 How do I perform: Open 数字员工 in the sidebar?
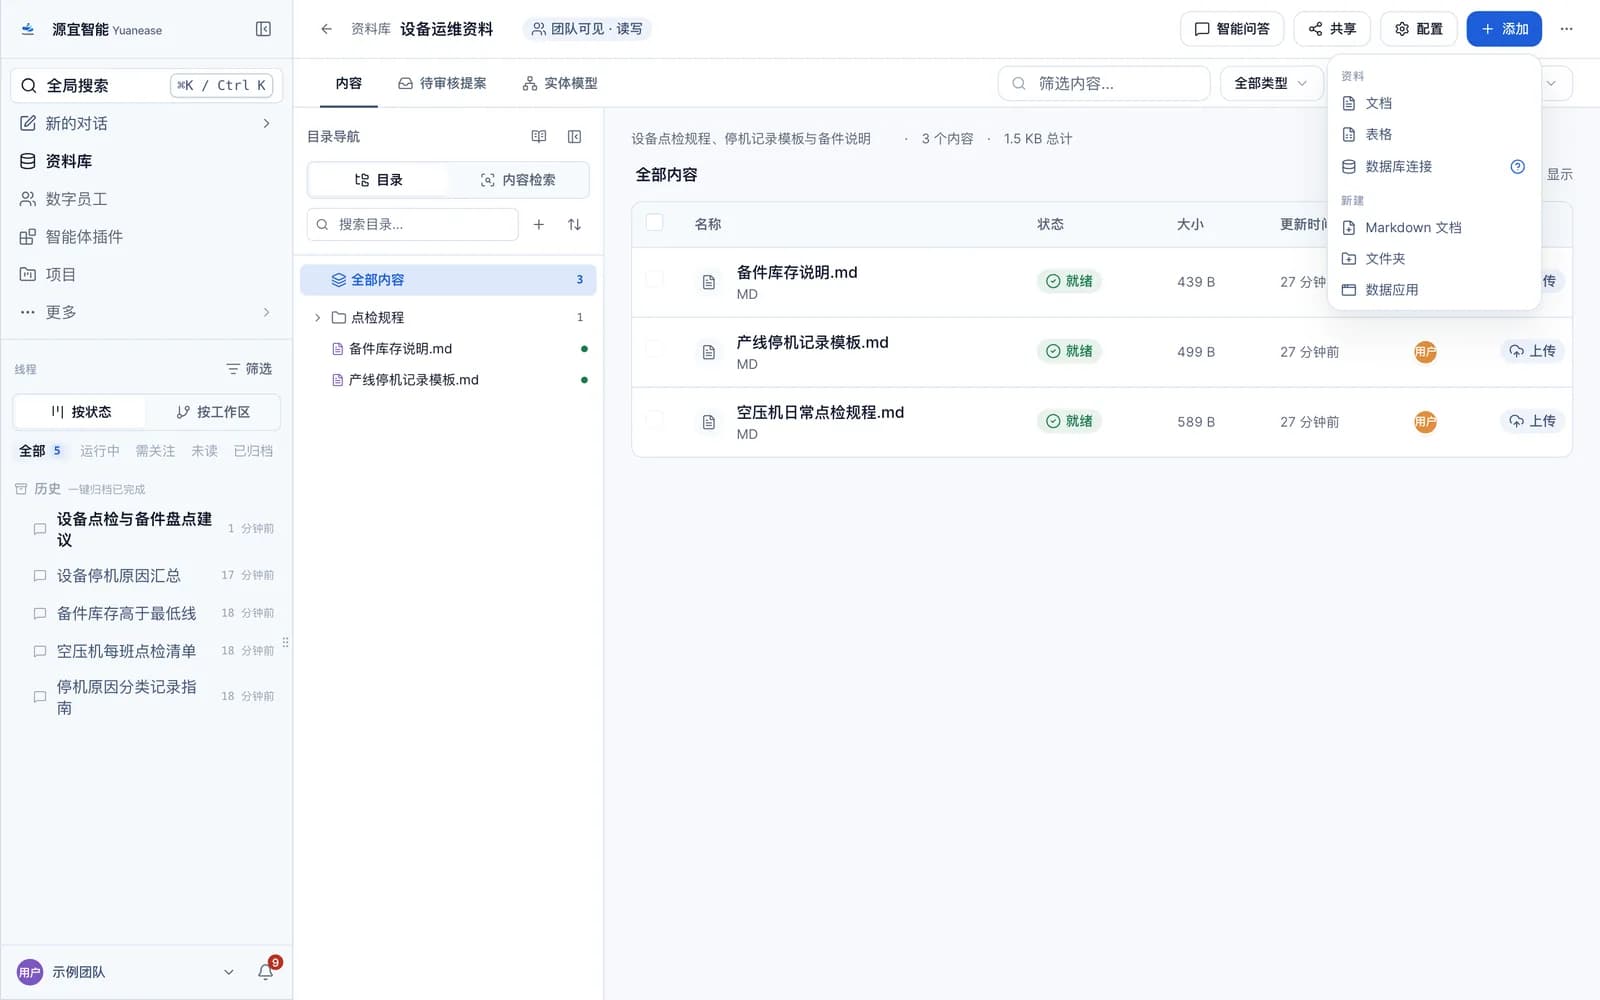point(145,199)
